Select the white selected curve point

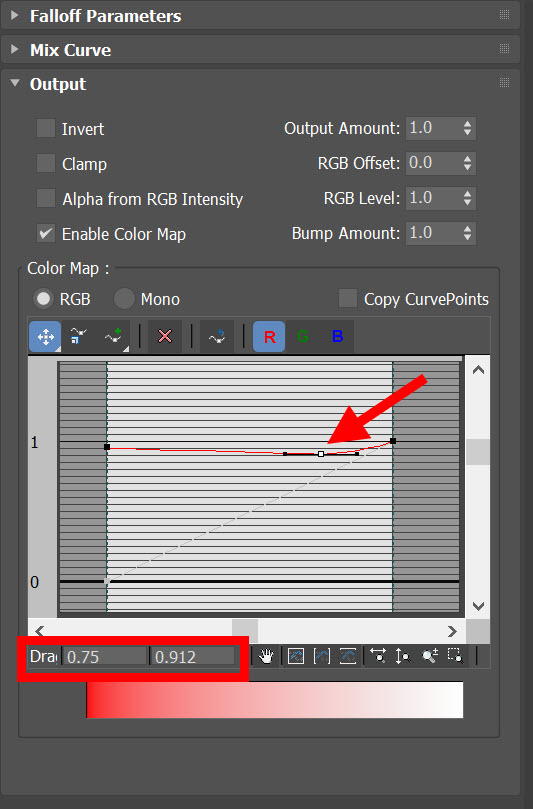coord(321,454)
